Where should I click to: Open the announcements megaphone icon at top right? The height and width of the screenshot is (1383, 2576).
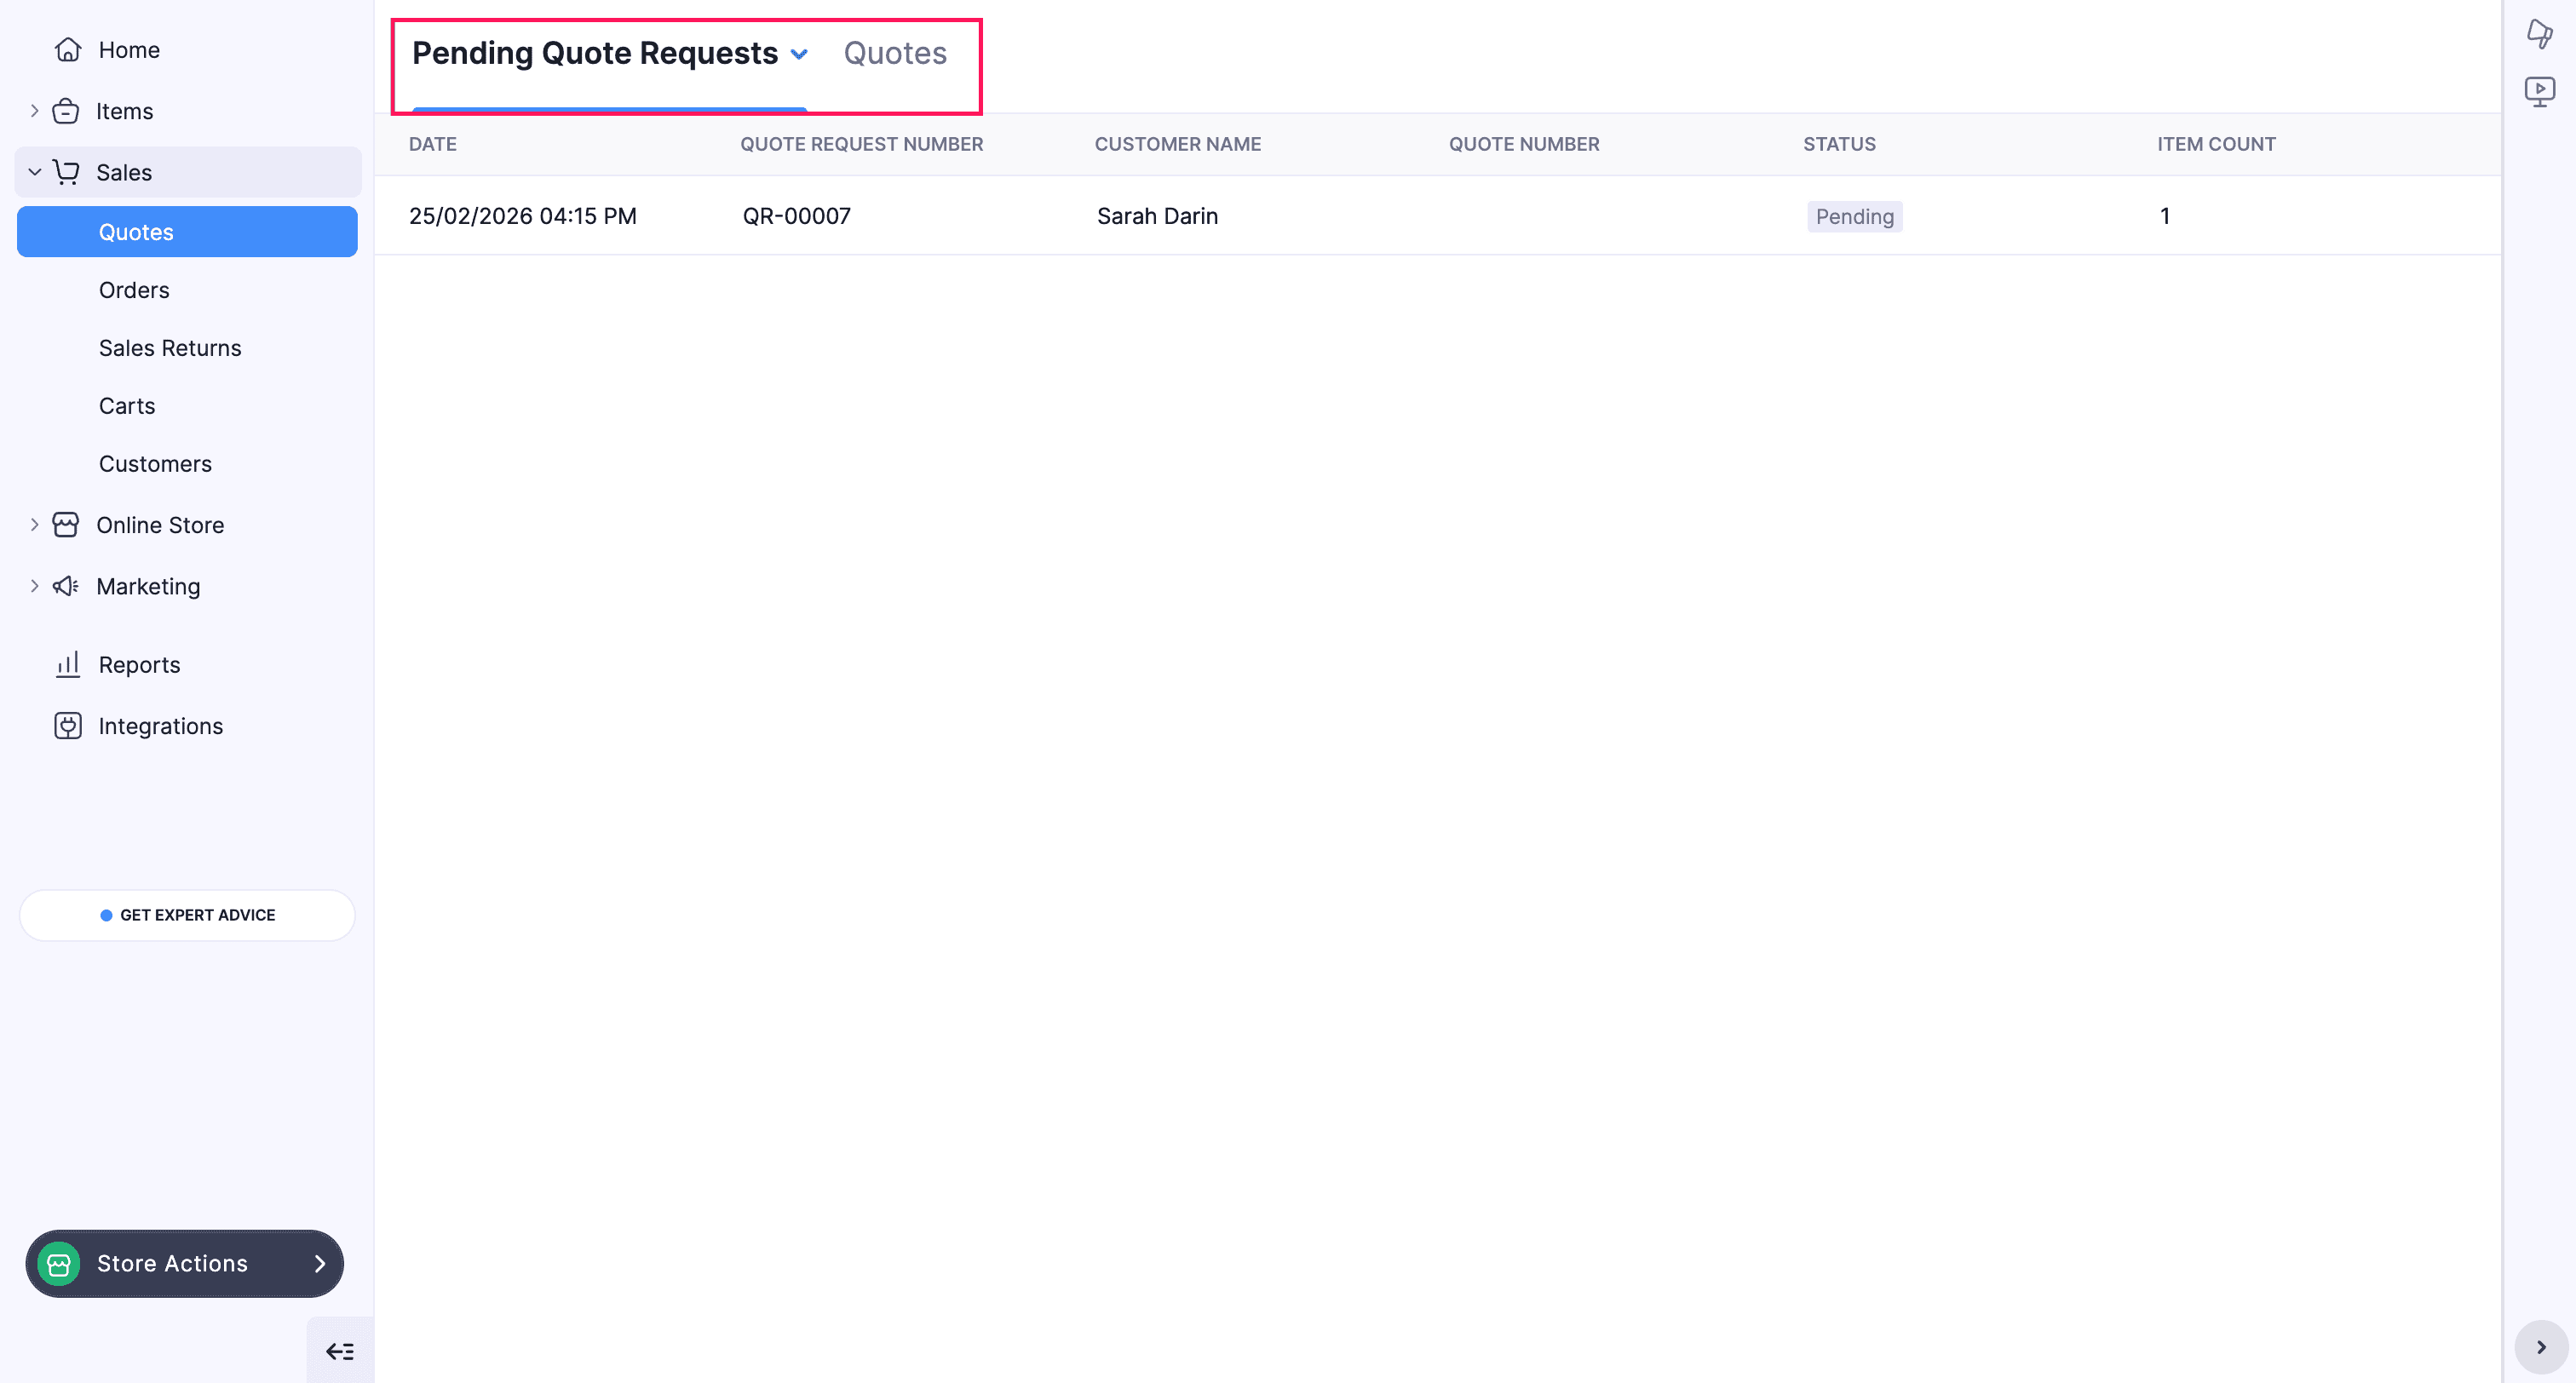(2540, 33)
